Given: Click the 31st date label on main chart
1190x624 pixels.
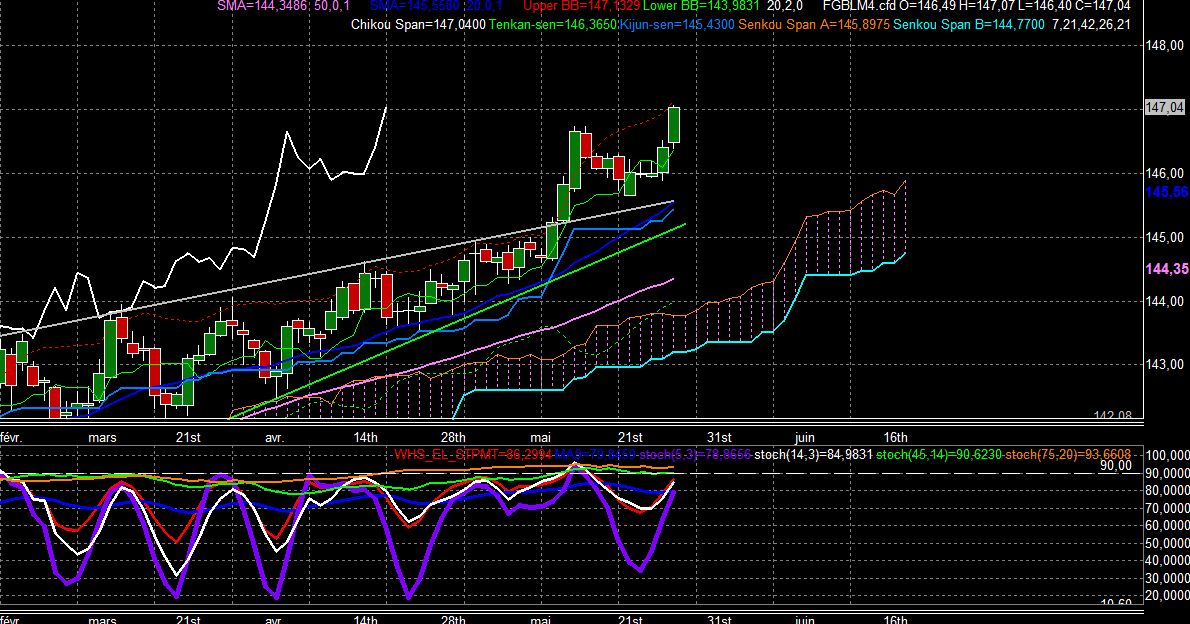Looking at the screenshot, I should 719,437.
